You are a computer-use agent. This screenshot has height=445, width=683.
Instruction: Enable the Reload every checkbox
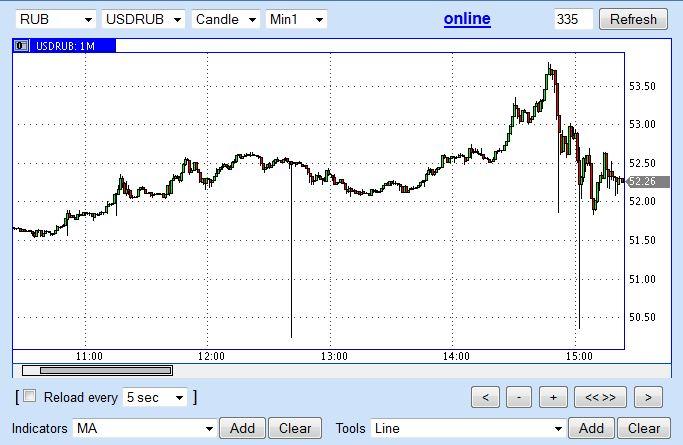pyautogui.click(x=29, y=396)
